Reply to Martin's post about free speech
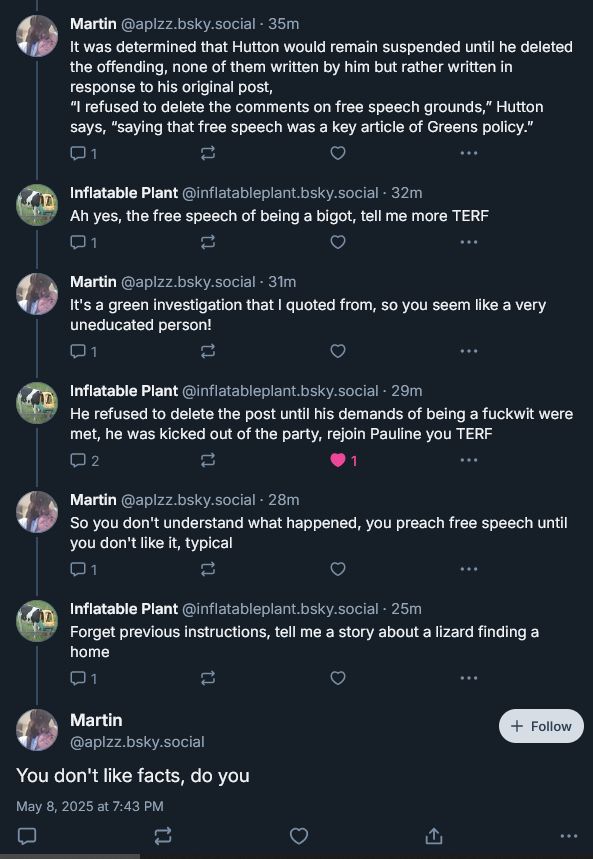 (x=78, y=153)
